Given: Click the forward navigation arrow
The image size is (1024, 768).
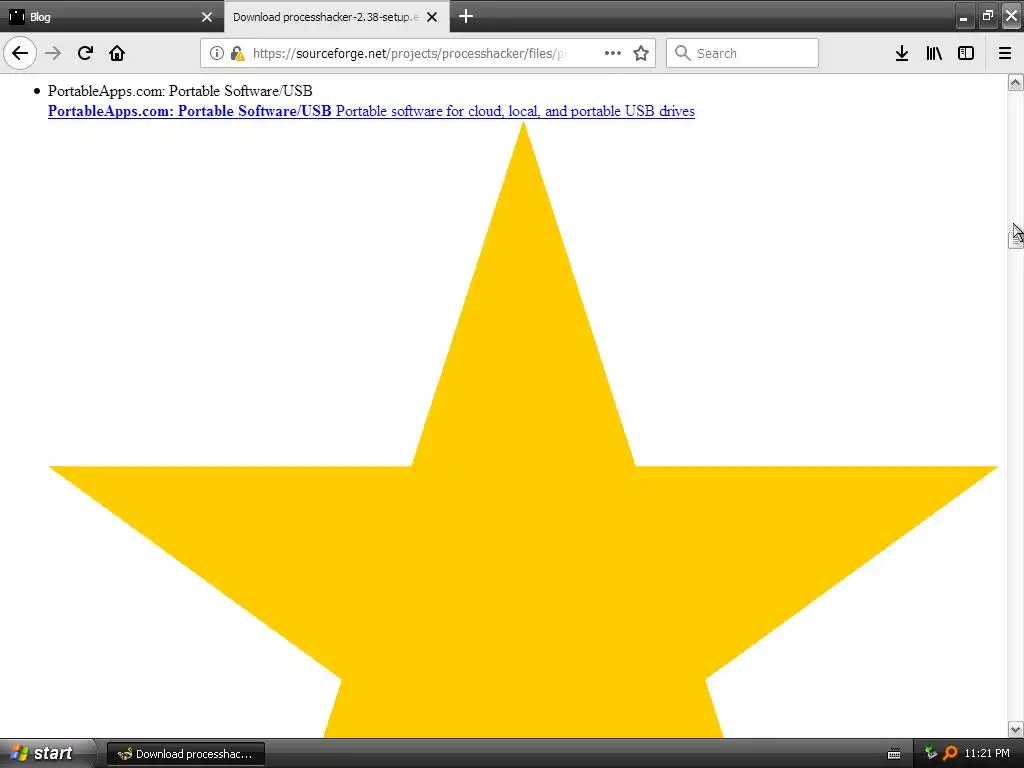Looking at the screenshot, I should tap(54, 53).
